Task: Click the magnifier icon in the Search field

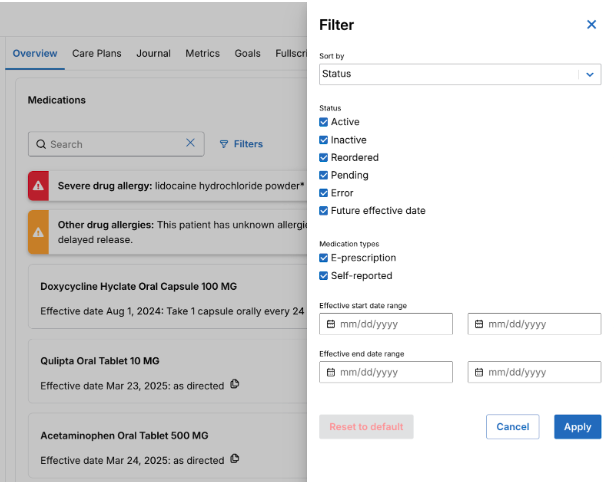Action: pyautogui.click(x=41, y=144)
